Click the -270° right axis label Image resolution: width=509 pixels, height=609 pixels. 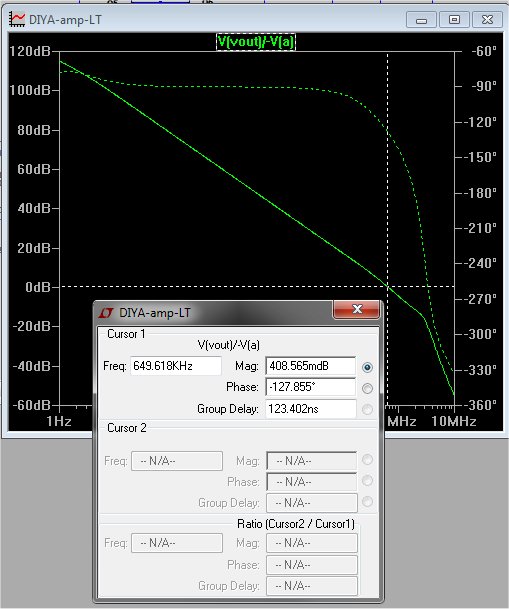point(480,299)
